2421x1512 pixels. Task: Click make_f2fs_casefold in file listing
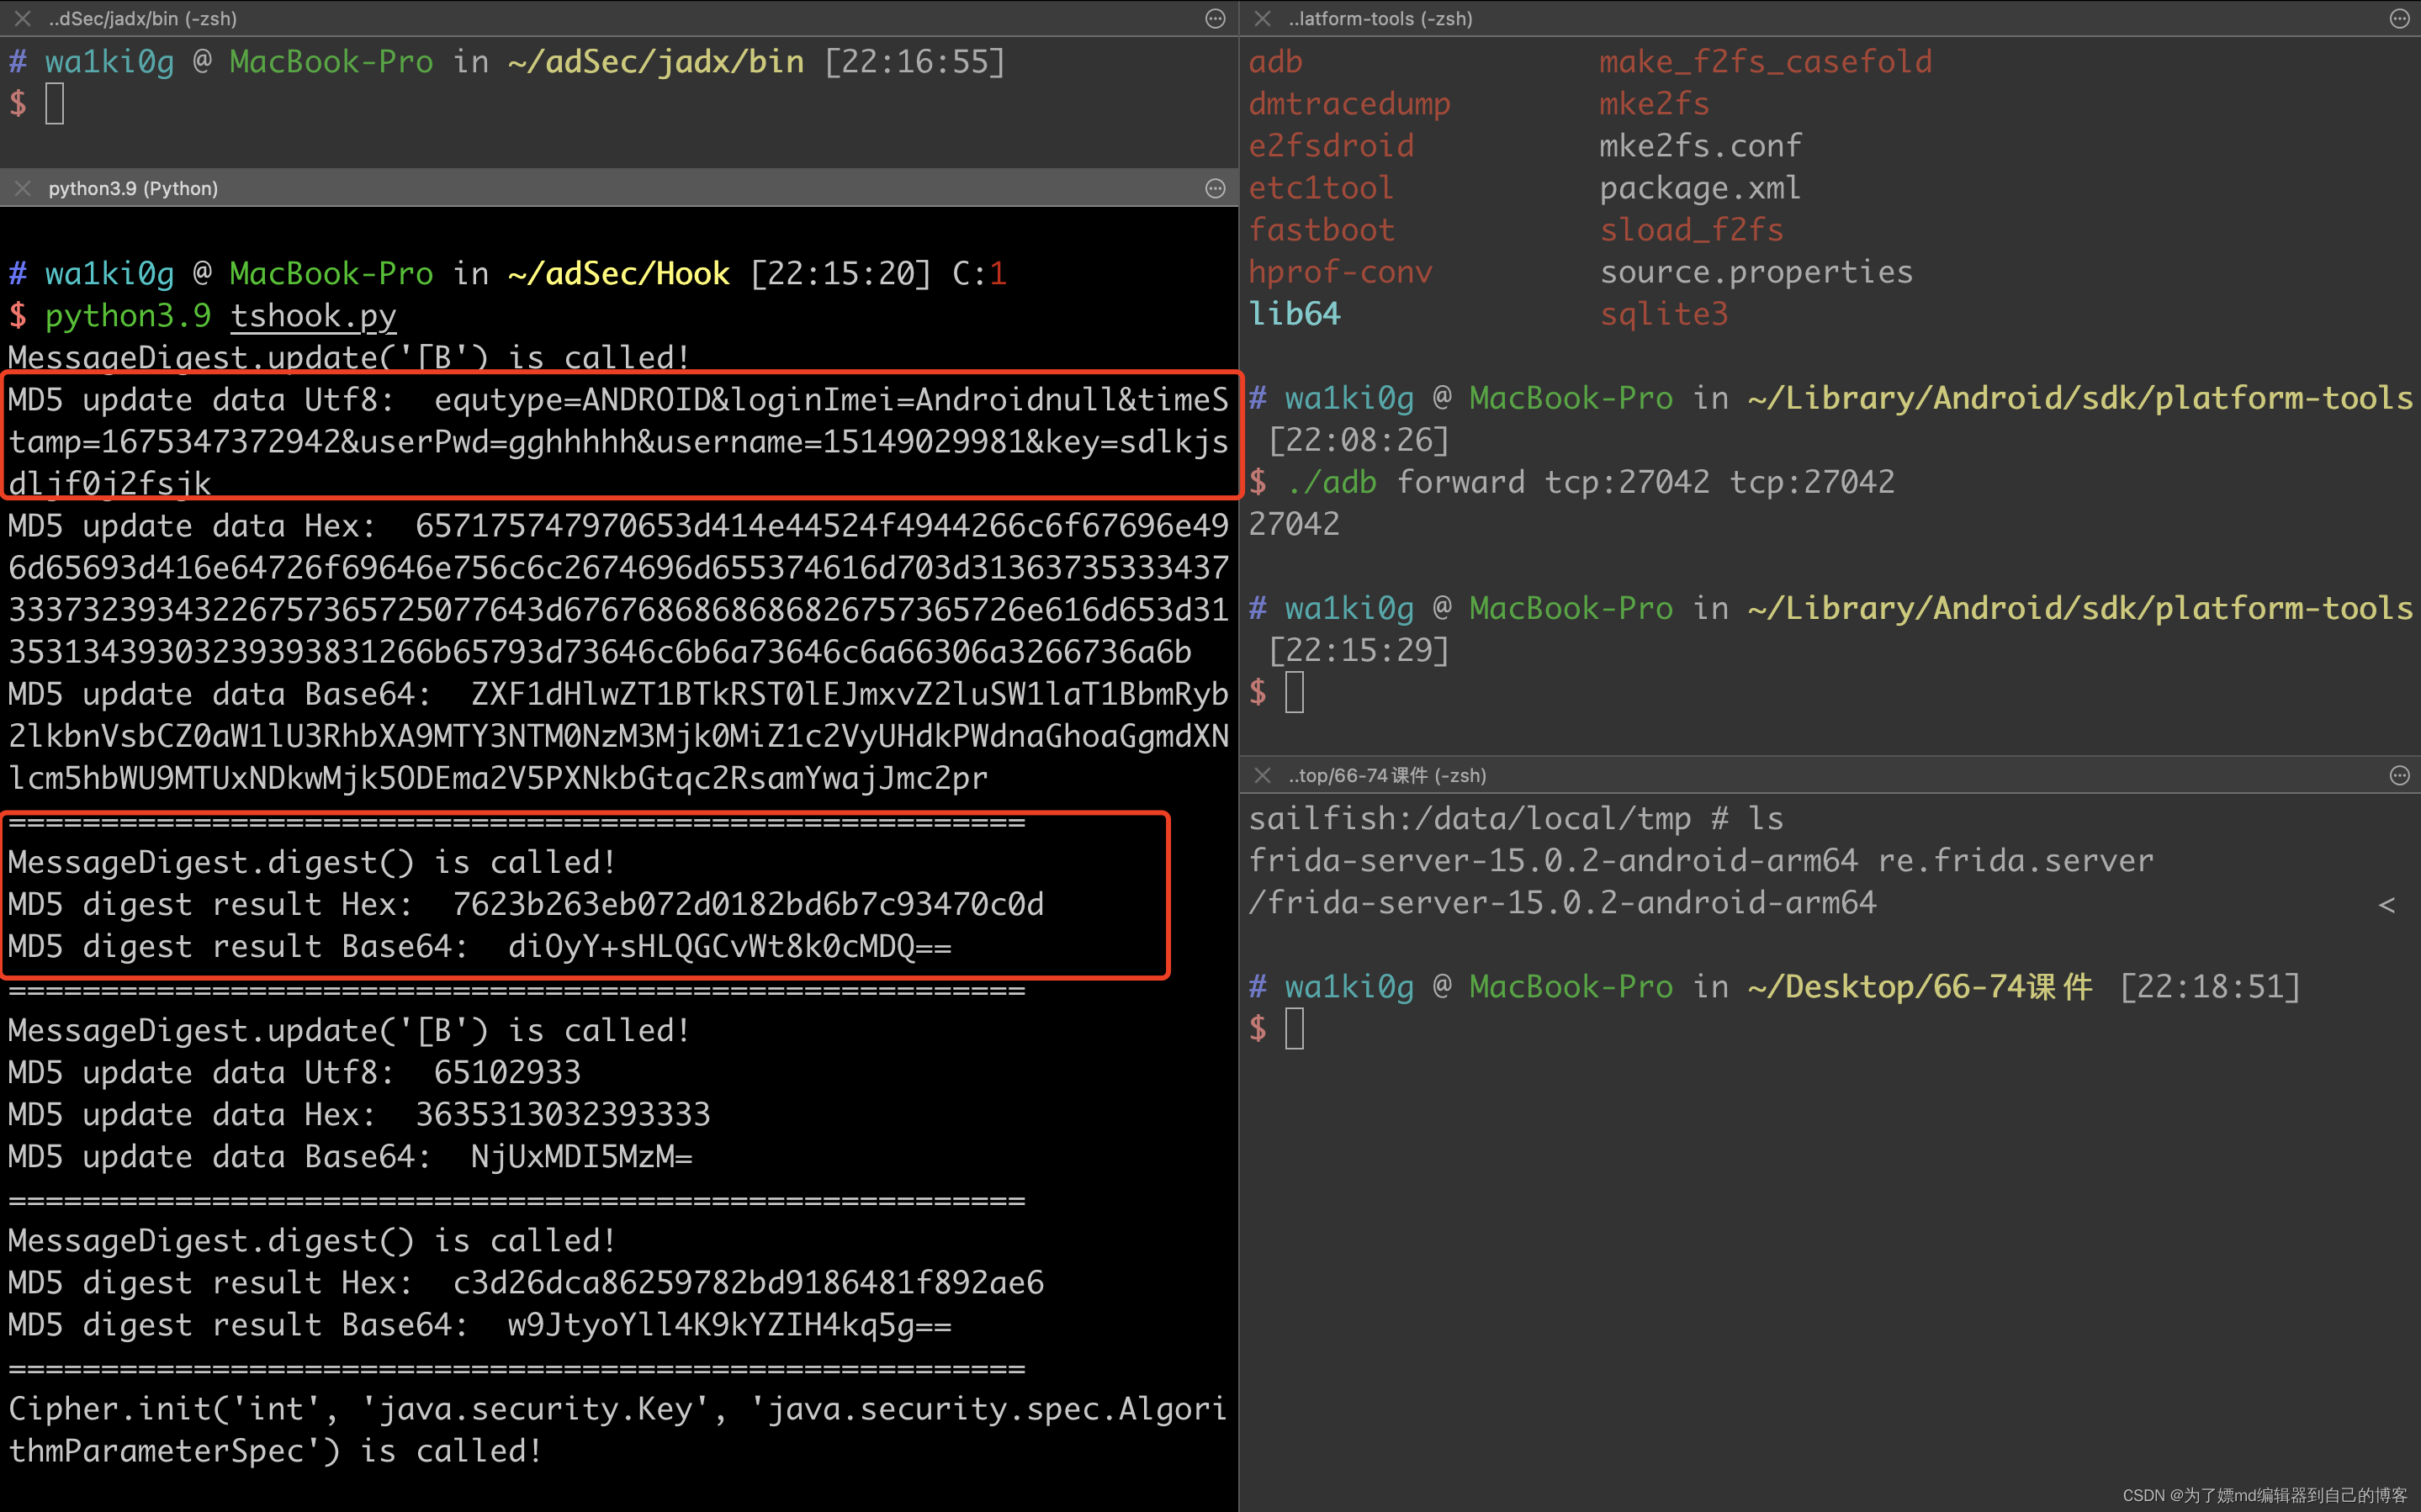coord(1765,62)
